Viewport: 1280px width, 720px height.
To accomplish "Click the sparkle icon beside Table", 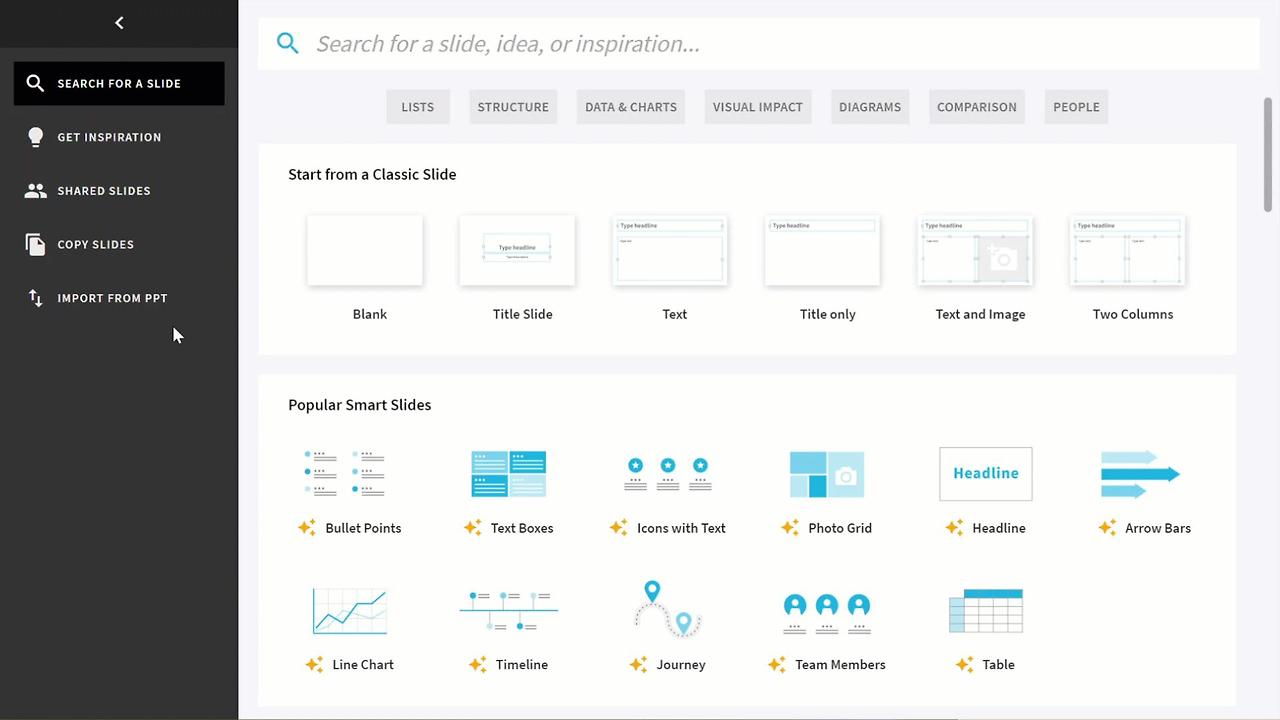I will click(964, 664).
